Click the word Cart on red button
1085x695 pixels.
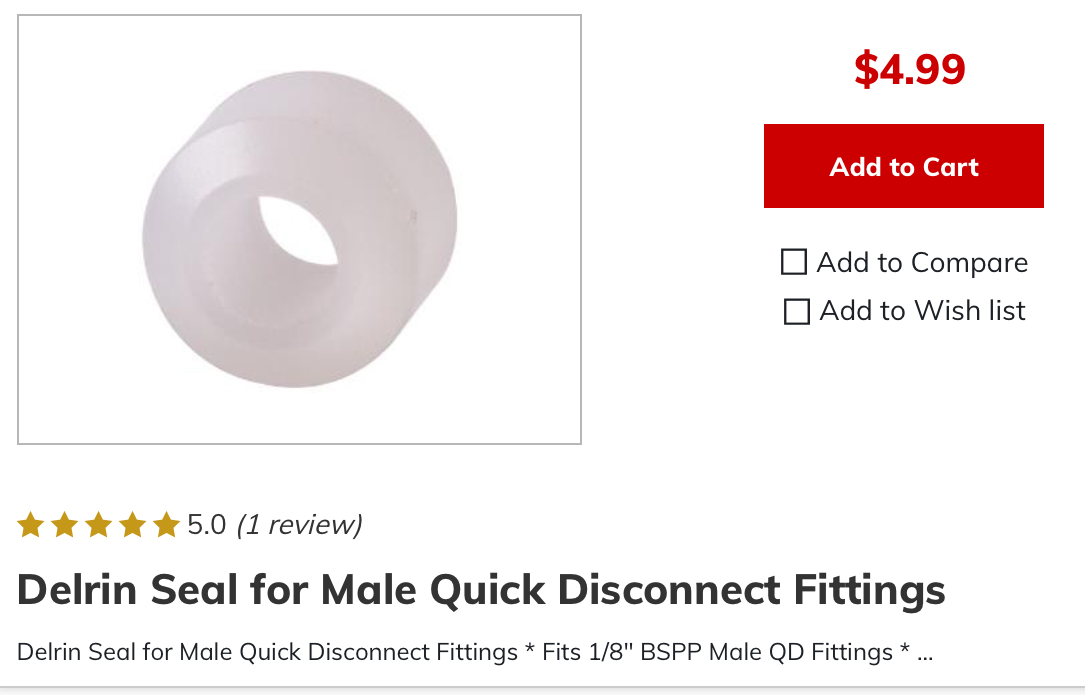[951, 167]
